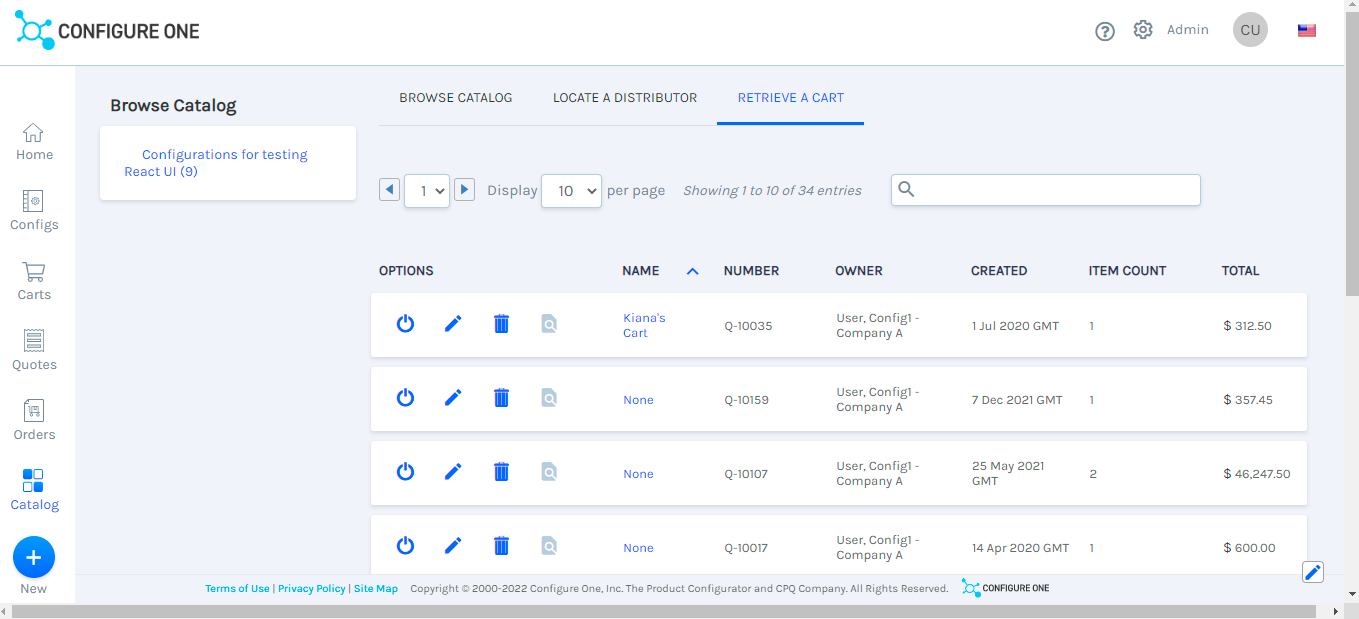This screenshot has height=619, width=1359.
Task: Delete cart Q-10017 with trash icon
Action: coord(501,546)
